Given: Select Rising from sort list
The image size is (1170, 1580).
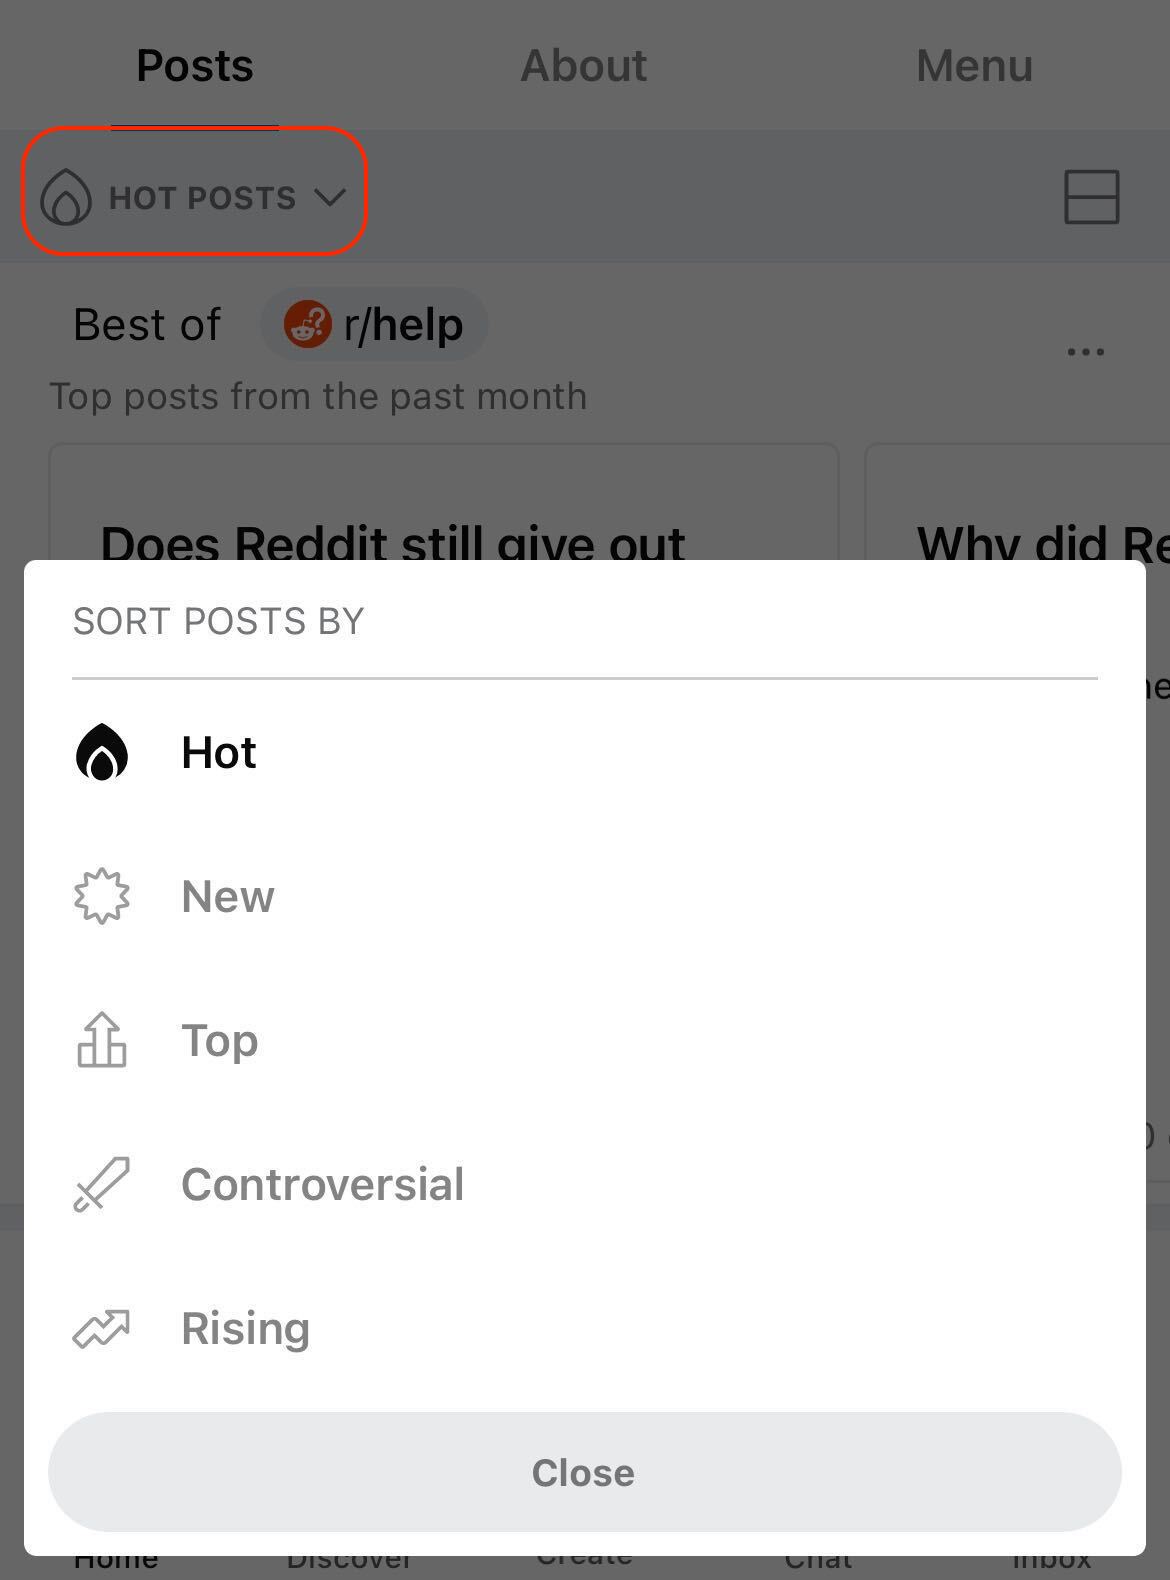Looking at the screenshot, I should tap(585, 1328).
